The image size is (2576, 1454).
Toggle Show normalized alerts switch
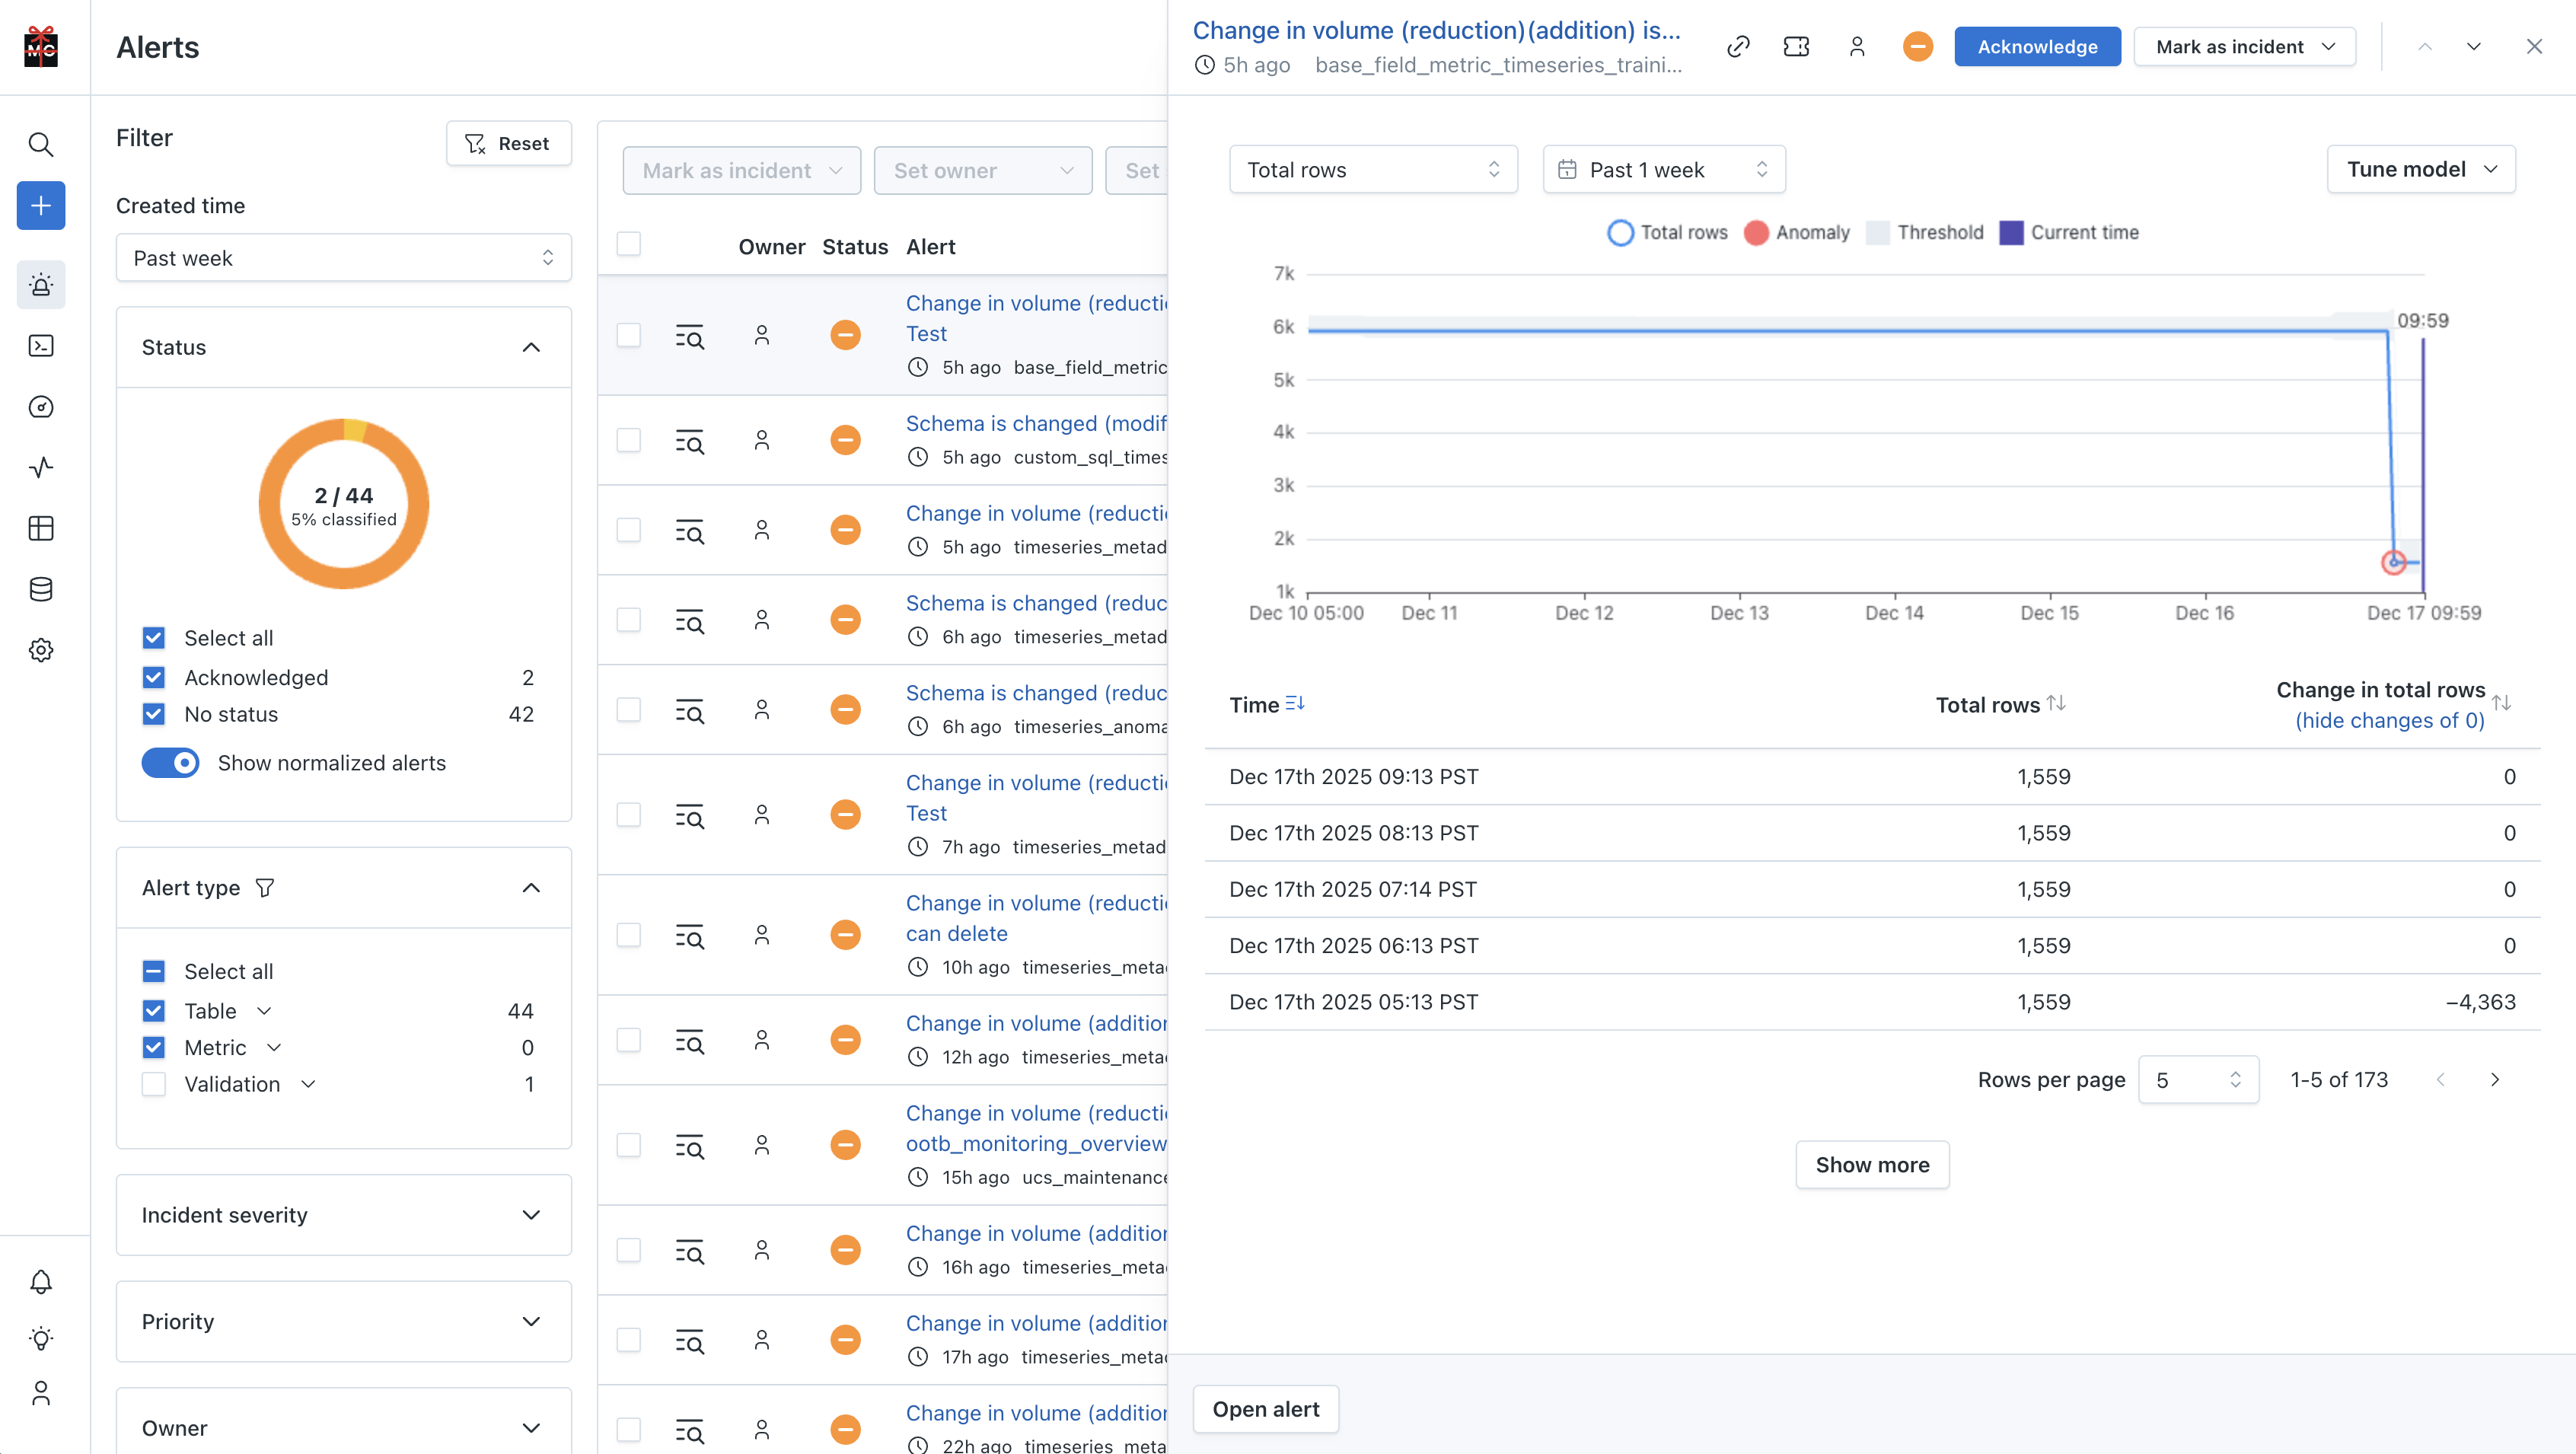click(170, 763)
